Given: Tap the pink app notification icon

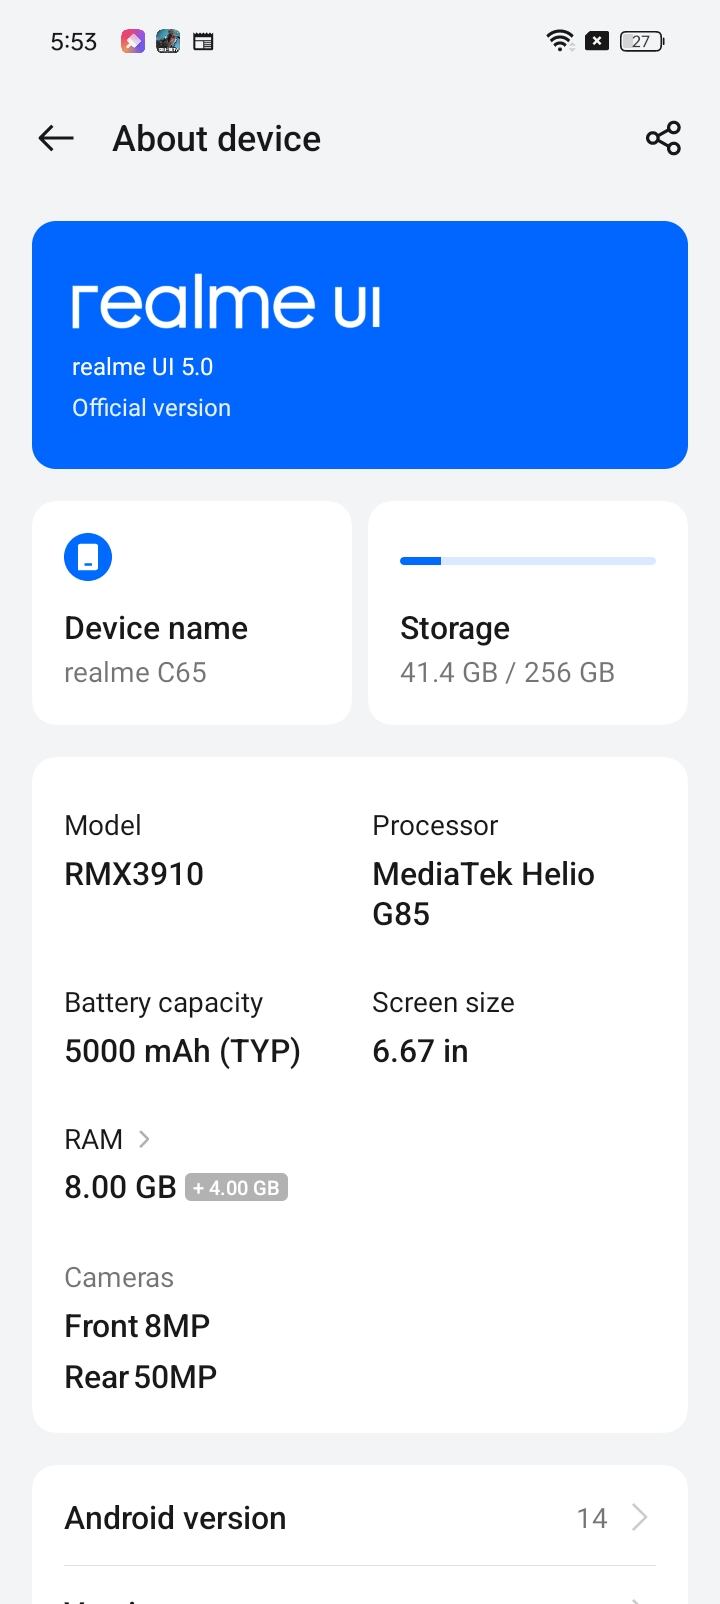Looking at the screenshot, I should pos(133,41).
